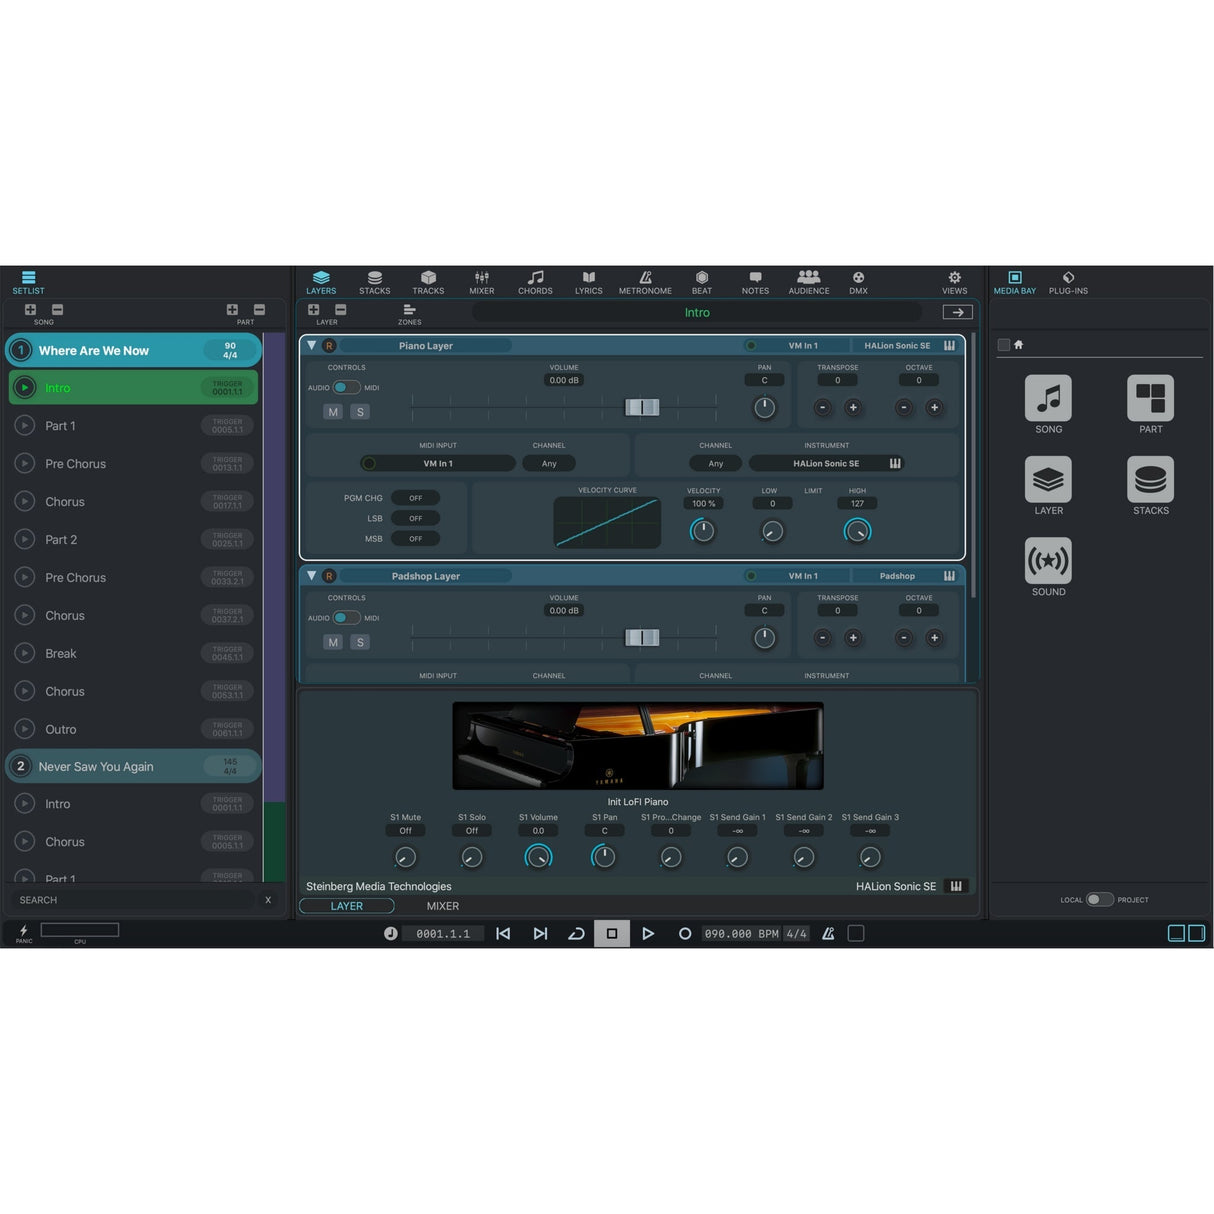1214x1214 pixels.
Task: Open the MIDI Input dropdown showing VM In 1
Action: click(x=438, y=463)
